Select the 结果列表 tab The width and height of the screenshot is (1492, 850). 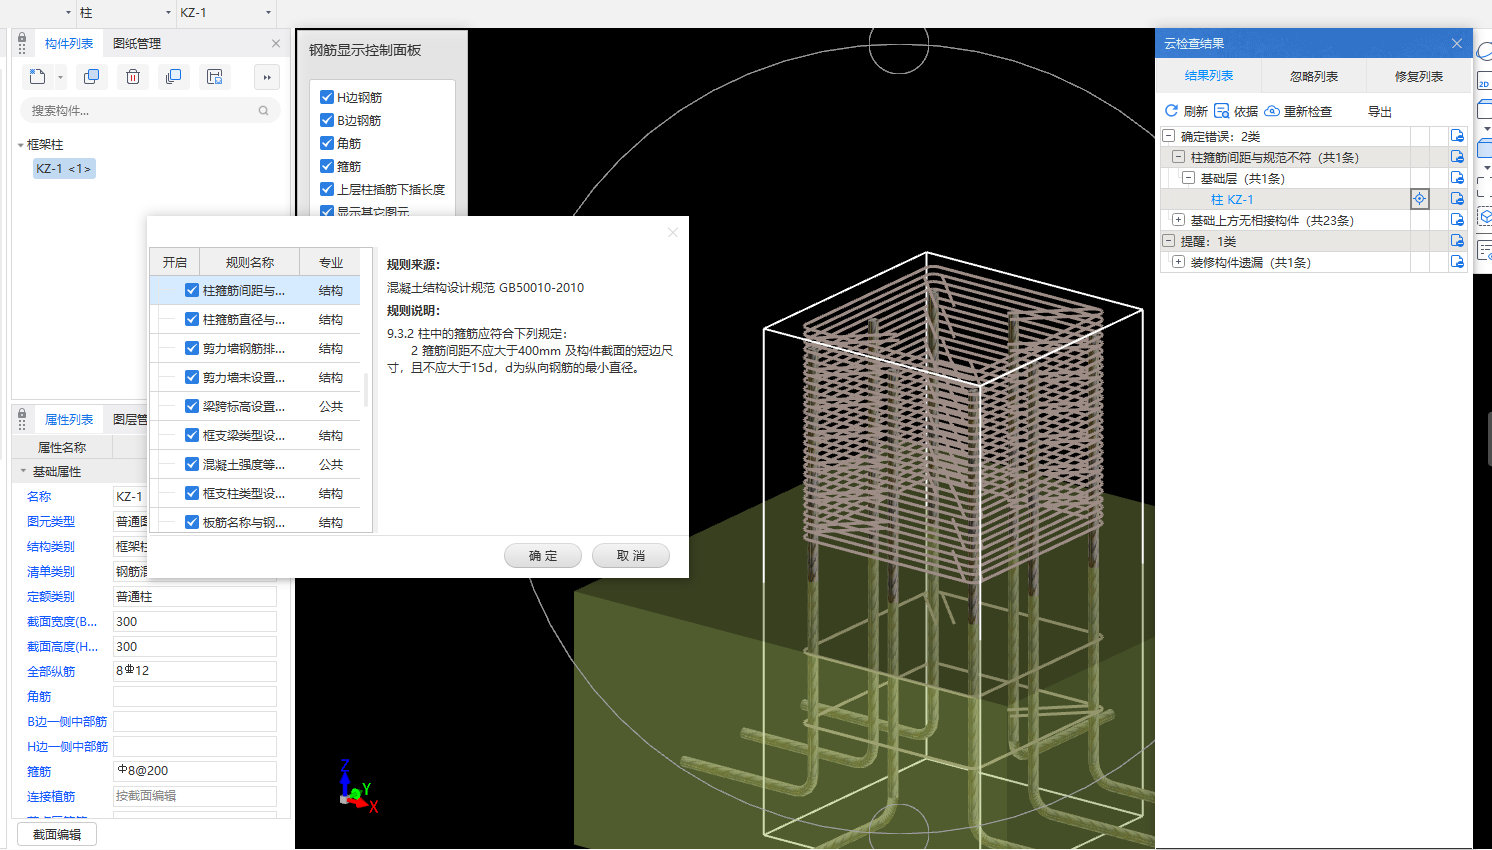pos(1209,76)
